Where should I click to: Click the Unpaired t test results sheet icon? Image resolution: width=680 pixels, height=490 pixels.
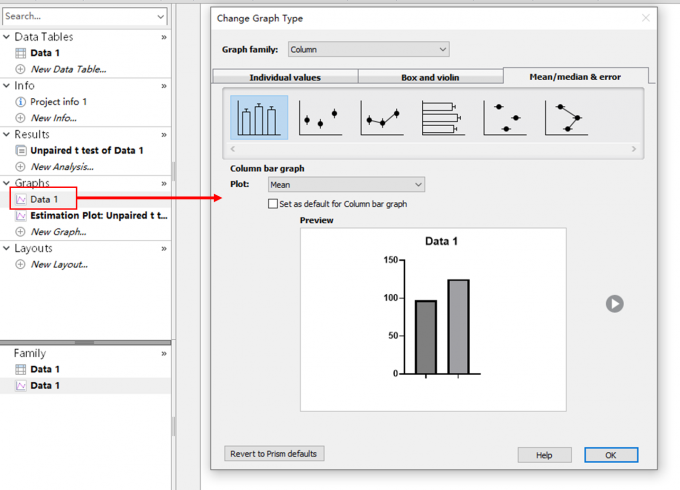[x=20, y=150]
